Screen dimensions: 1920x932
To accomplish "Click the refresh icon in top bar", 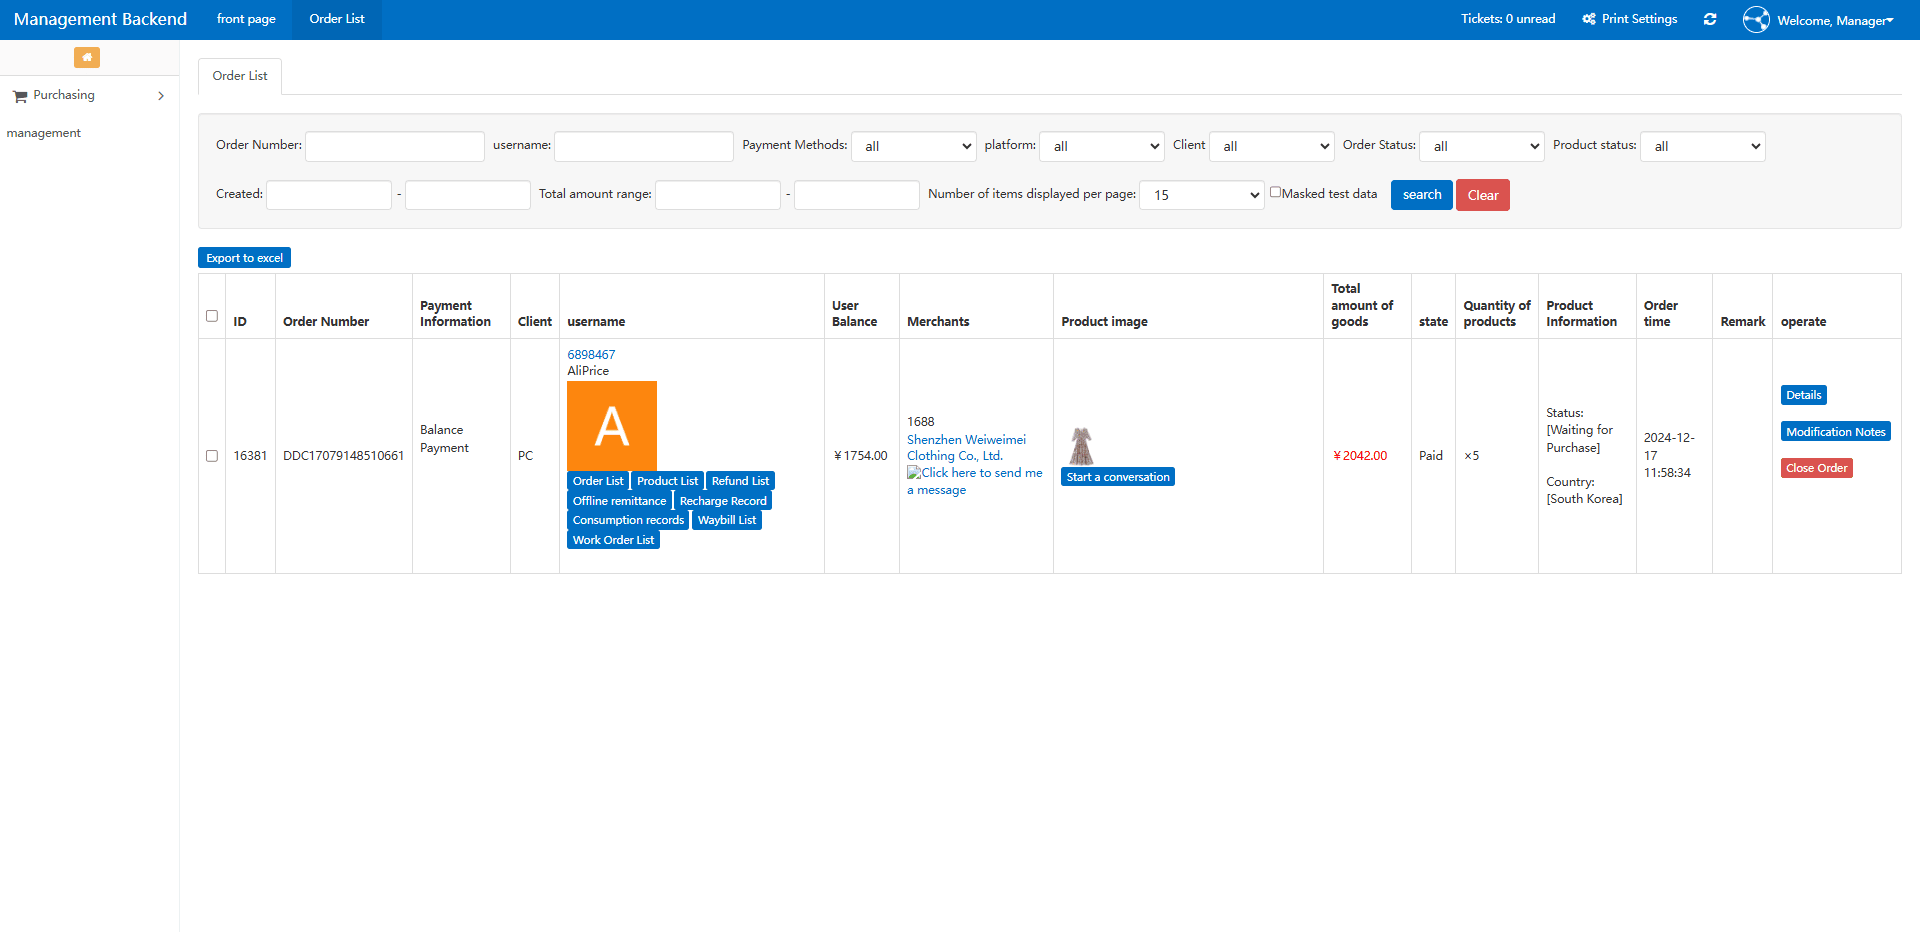I will tap(1710, 19).
